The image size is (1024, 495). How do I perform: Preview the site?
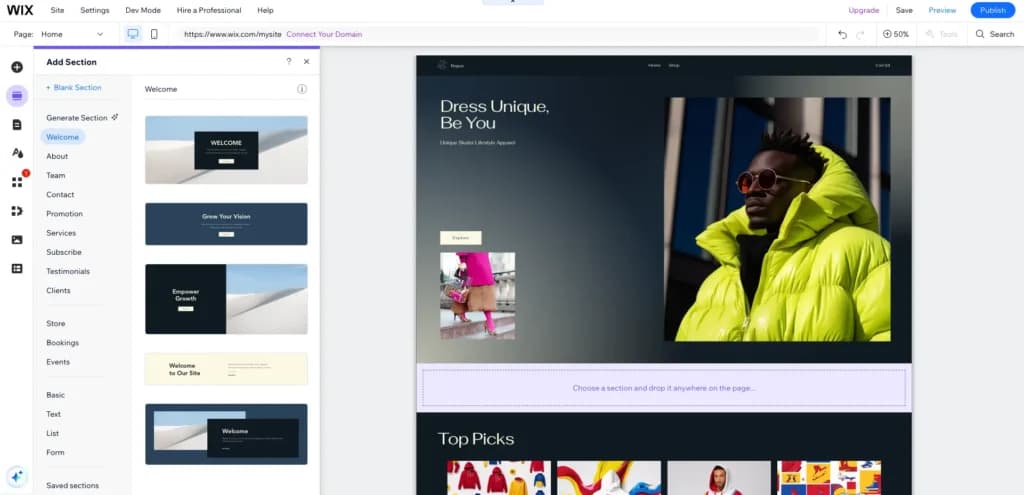pyautogui.click(x=942, y=10)
